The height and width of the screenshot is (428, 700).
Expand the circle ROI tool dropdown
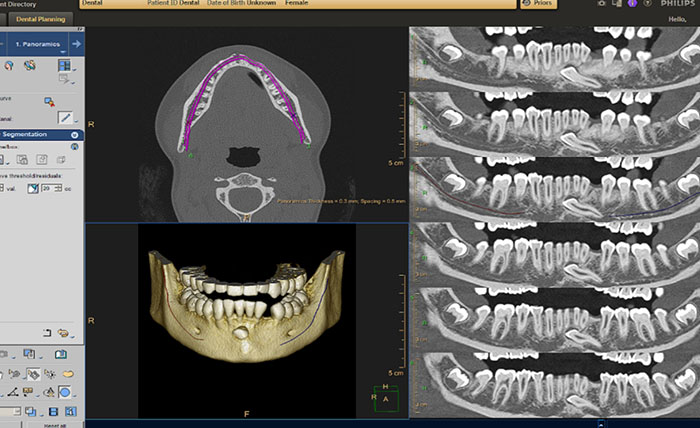coord(74,395)
